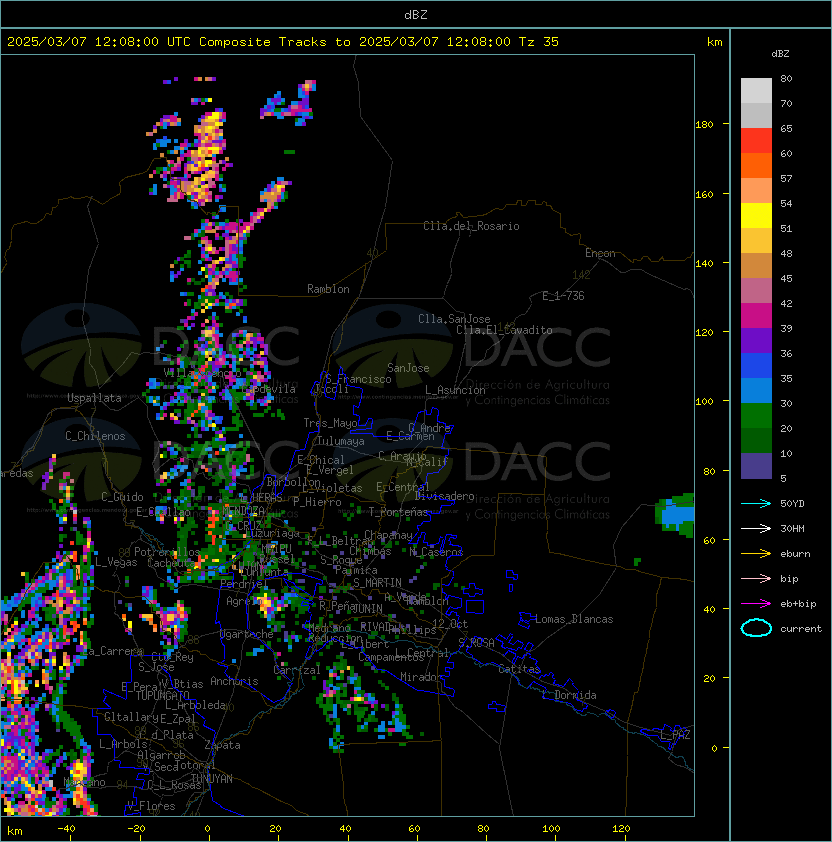Click the blue-green radar echo at east edge

click(675, 515)
